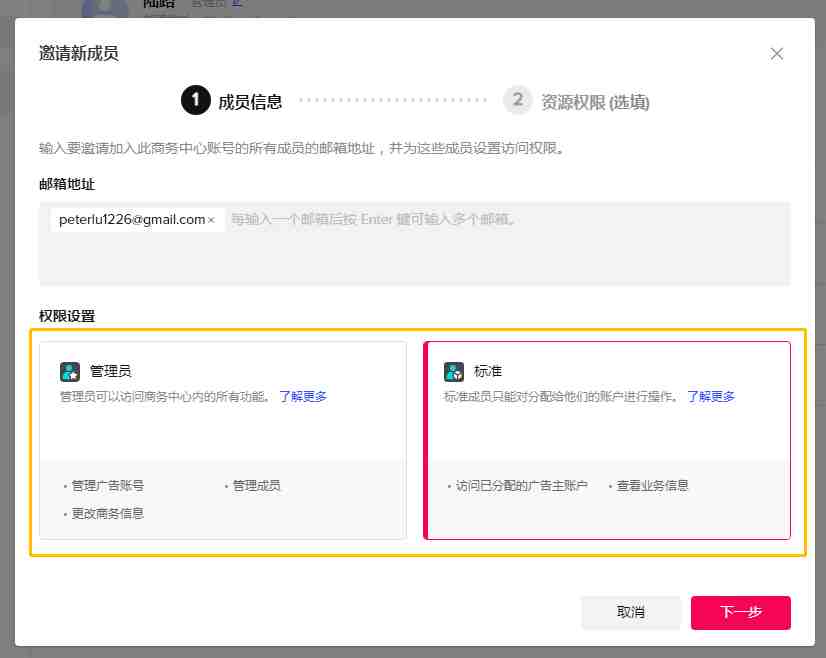Image resolution: width=826 pixels, height=658 pixels.
Task: Click the 管理员 role icon
Action: pyautogui.click(x=70, y=372)
